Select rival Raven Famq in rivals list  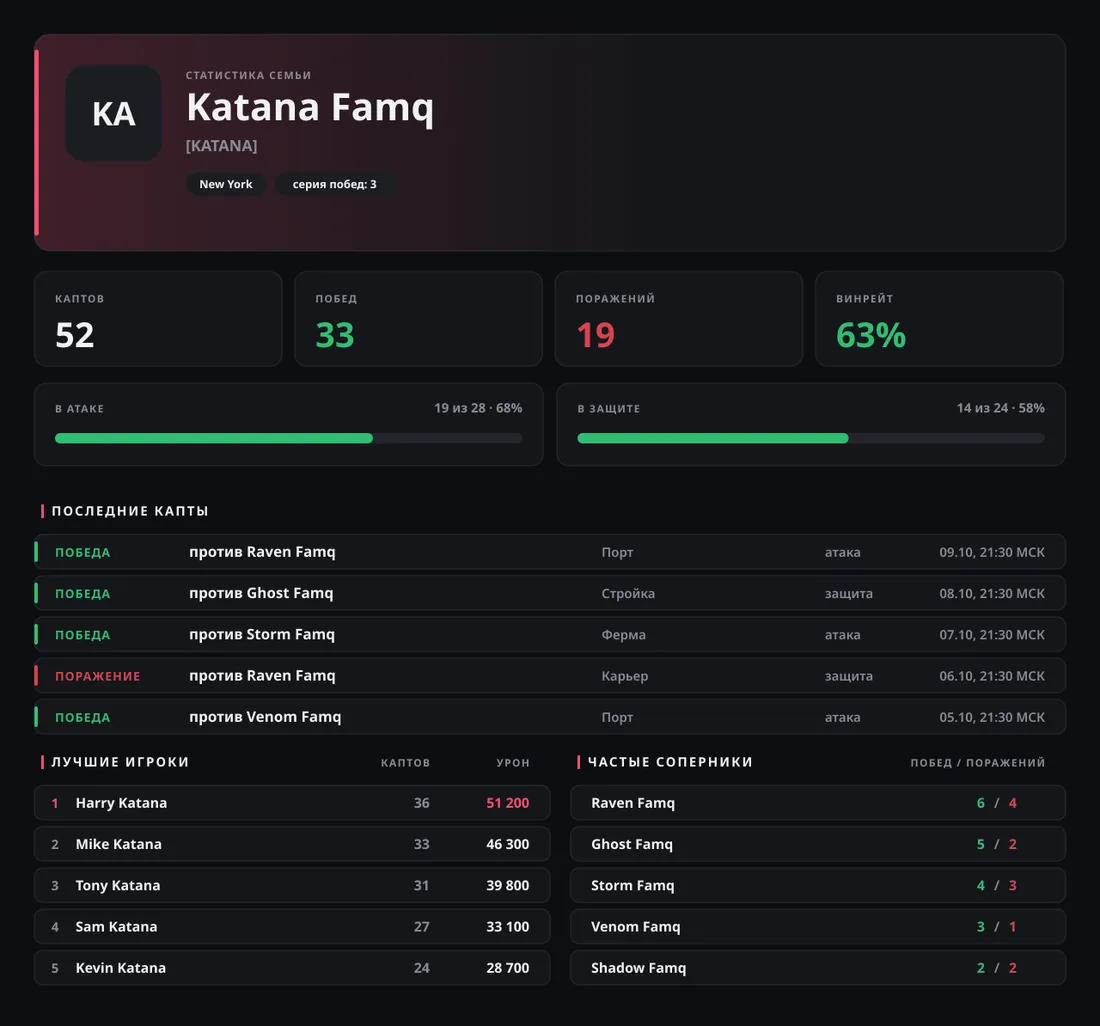point(818,803)
